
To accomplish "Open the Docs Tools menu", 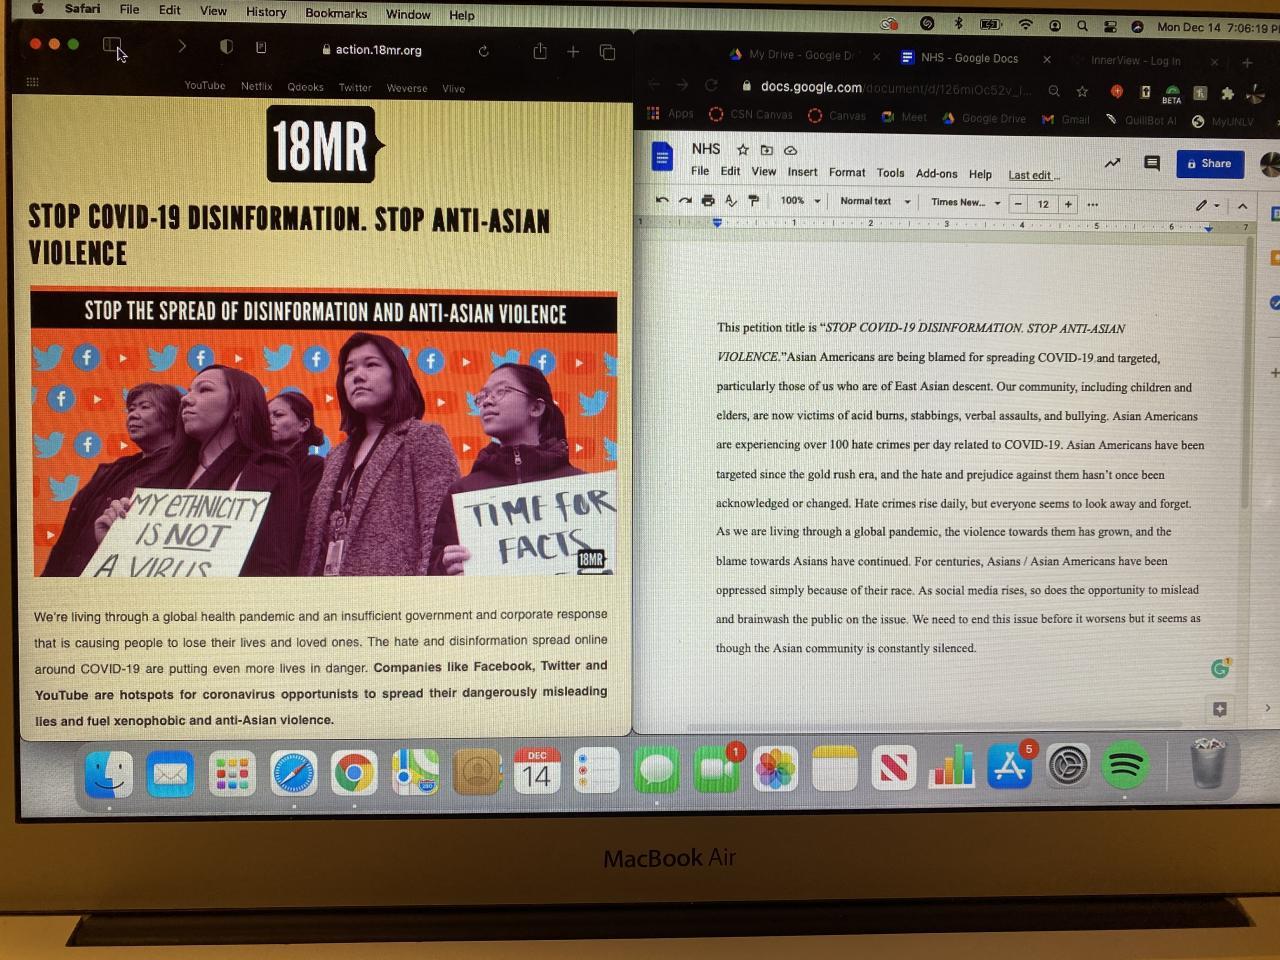I will coord(890,173).
